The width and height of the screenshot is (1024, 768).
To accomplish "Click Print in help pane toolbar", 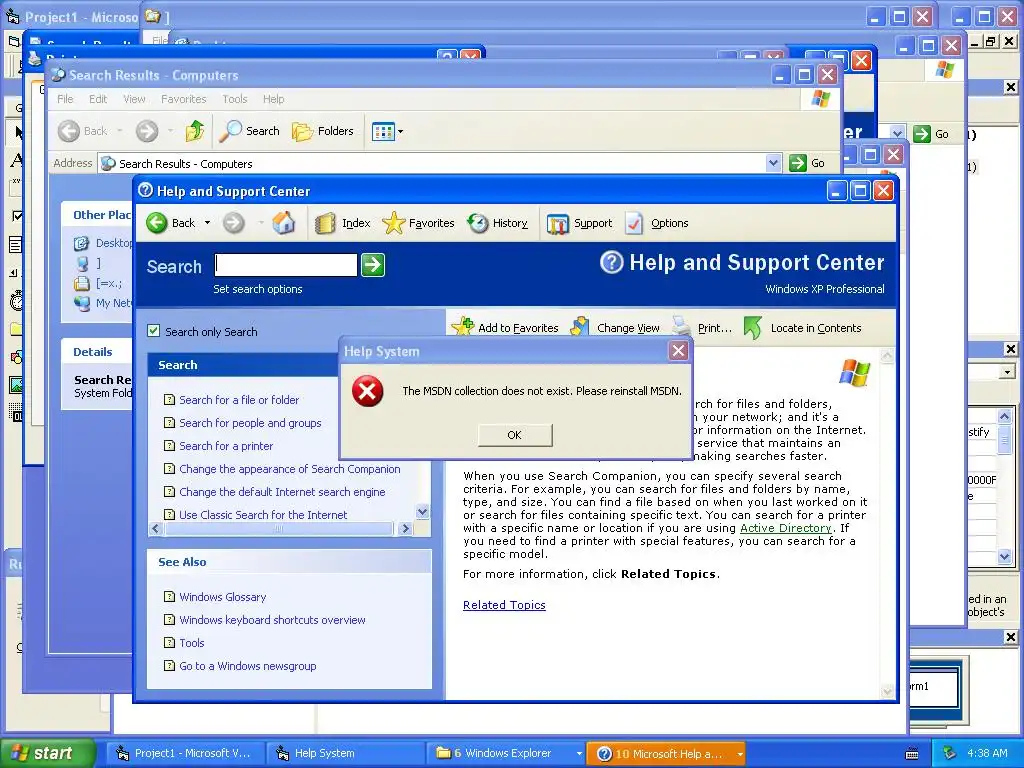I will 703,328.
